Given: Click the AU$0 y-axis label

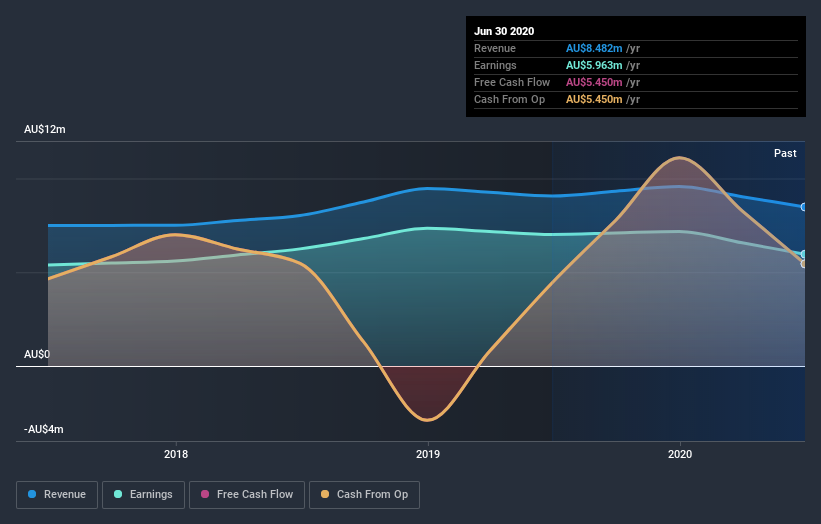Looking at the screenshot, I should pyautogui.click(x=37, y=354).
